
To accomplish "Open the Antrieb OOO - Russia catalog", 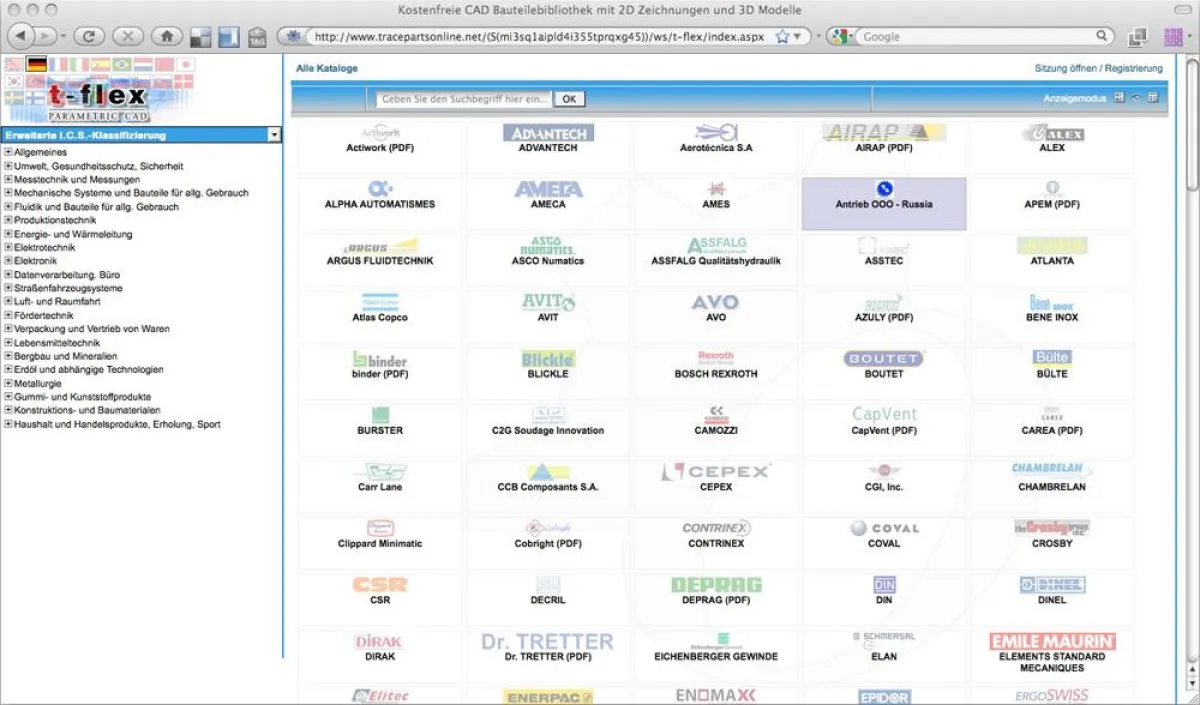I will coord(884,203).
